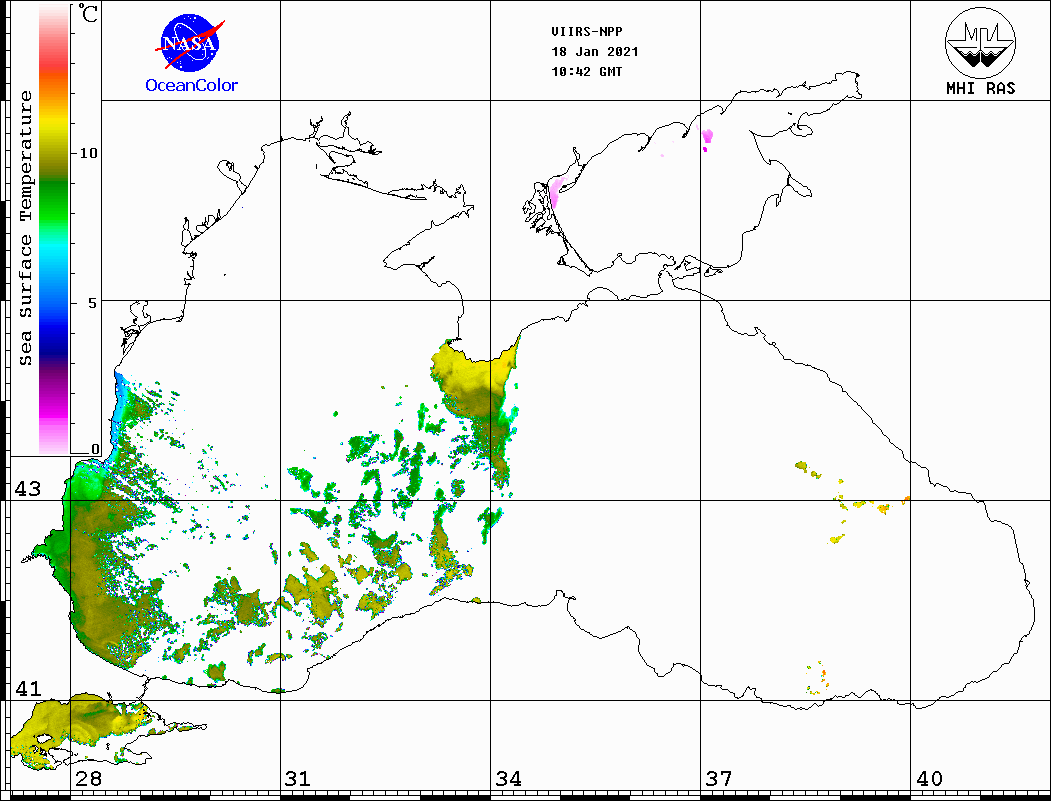Click the 5 tick on temperature scale
The height and width of the screenshot is (801, 1051).
tap(93, 303)
